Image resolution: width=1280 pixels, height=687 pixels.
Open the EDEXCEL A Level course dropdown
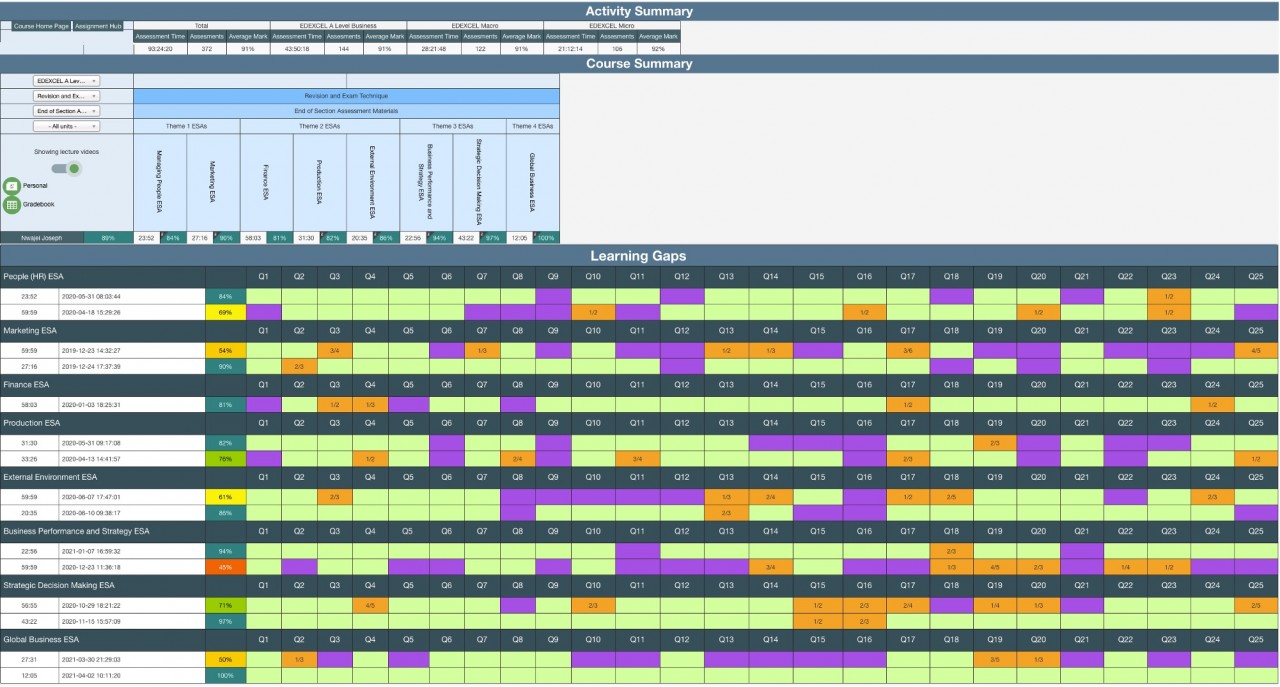pos(66,81)
